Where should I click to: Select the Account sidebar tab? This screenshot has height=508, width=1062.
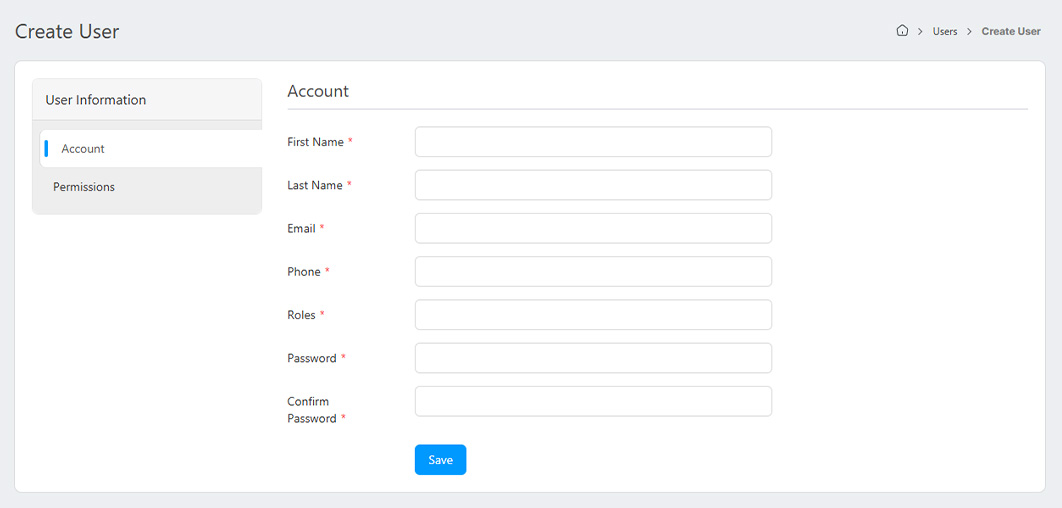point(83,149)
